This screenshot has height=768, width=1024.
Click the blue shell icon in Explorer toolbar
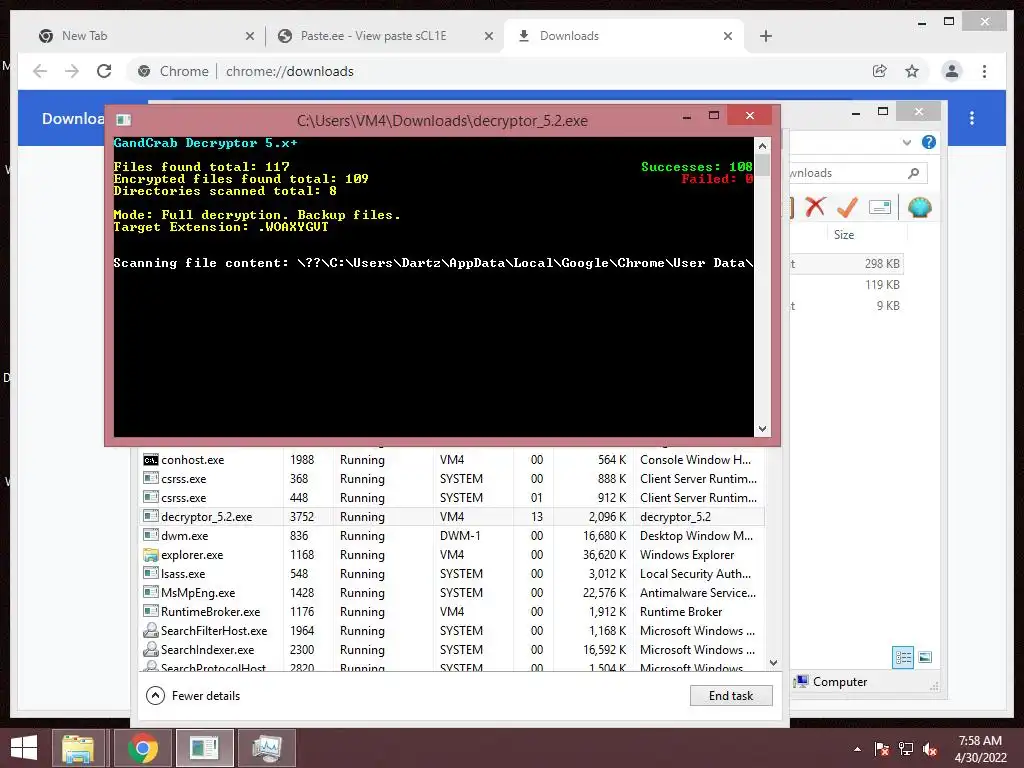(919, 208)
